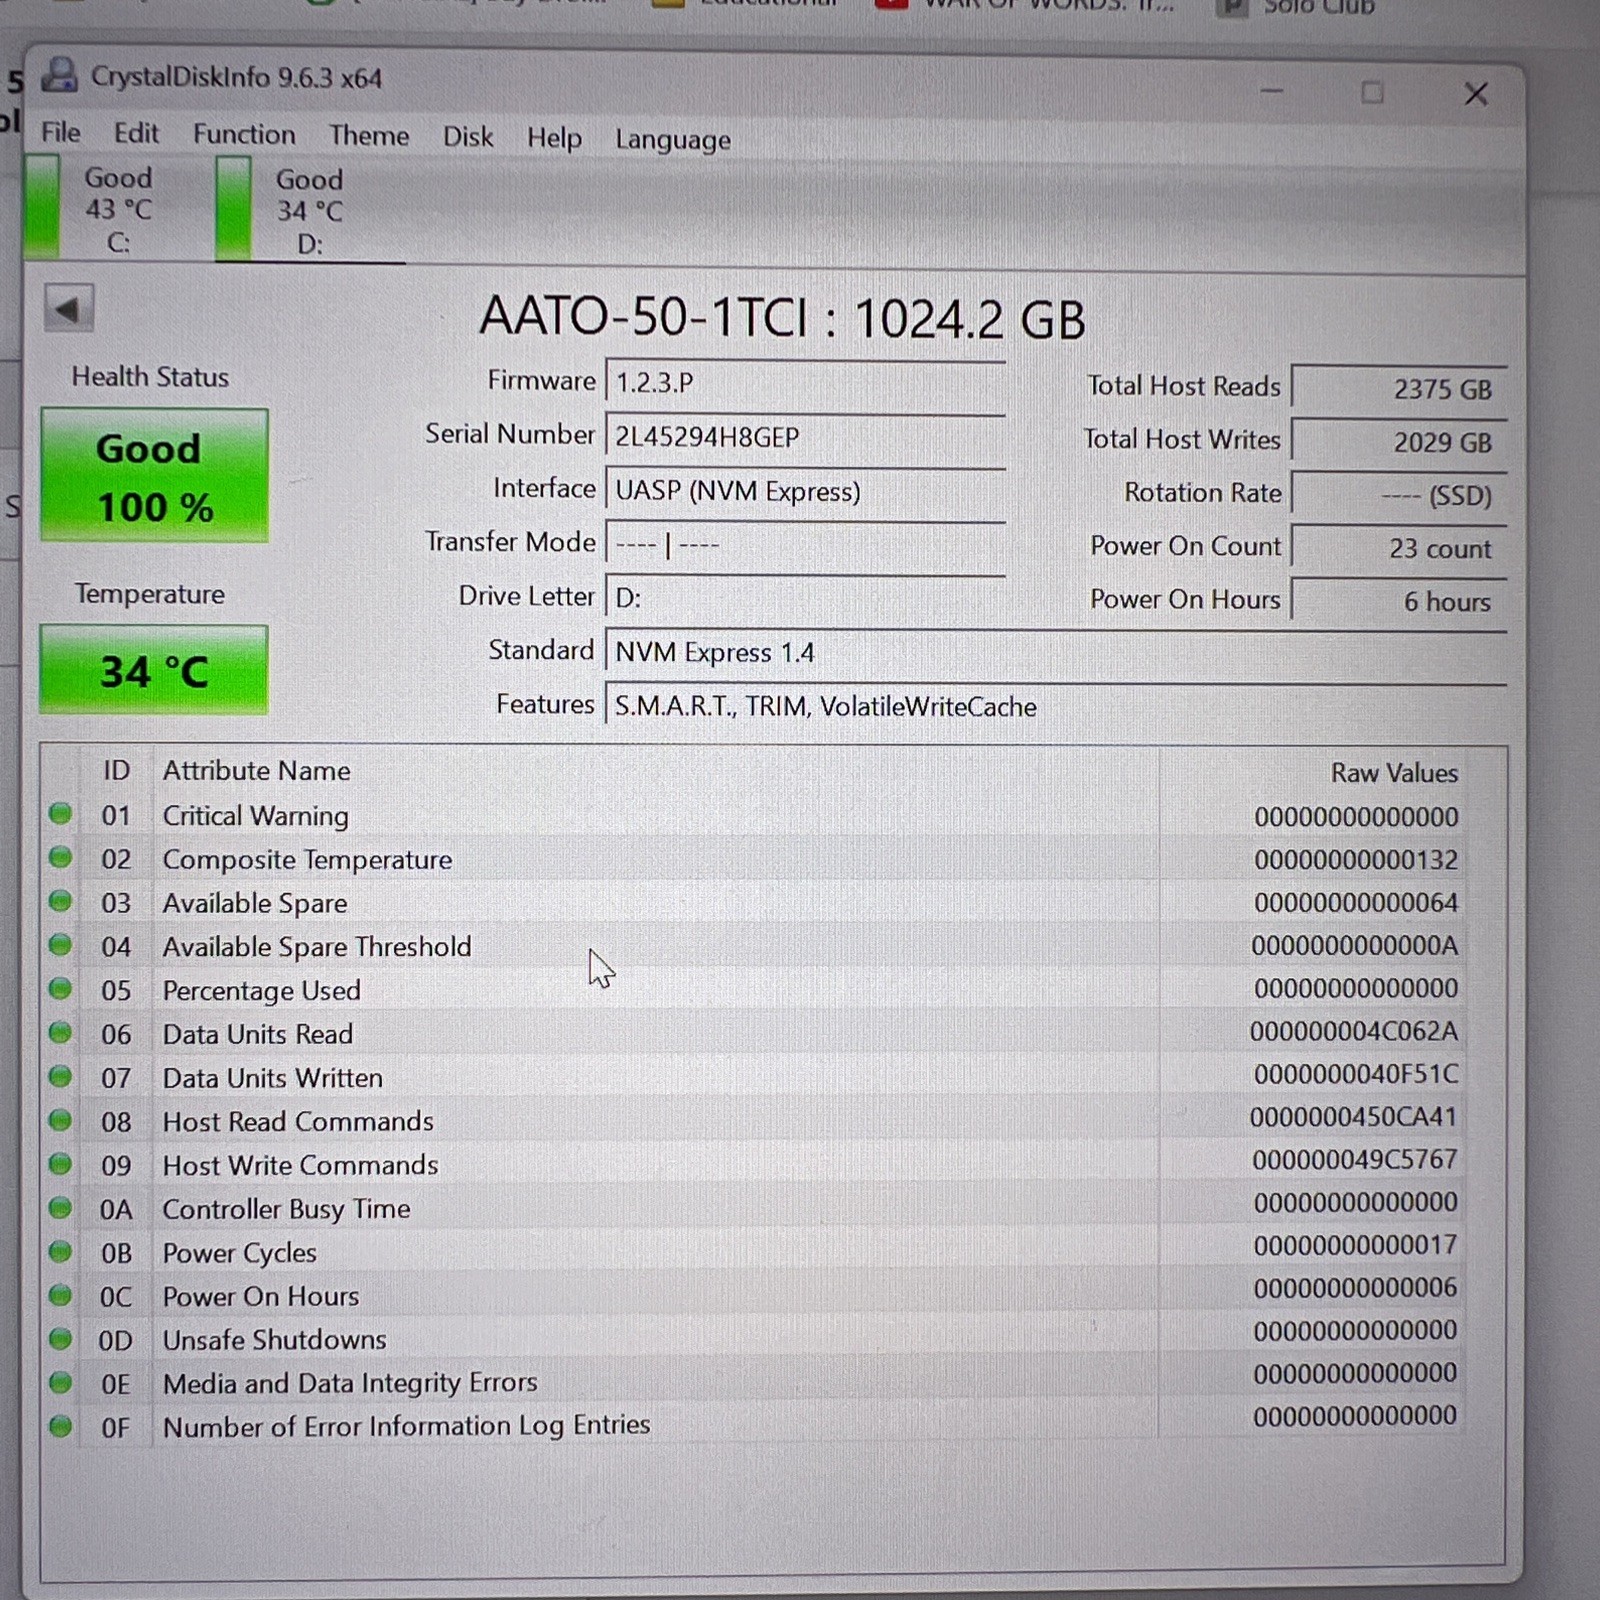The height and width of the screenshot is (1600, 1600).
Task: Open the Language menu
Action: pyautogui.click(x=672, y=140)
